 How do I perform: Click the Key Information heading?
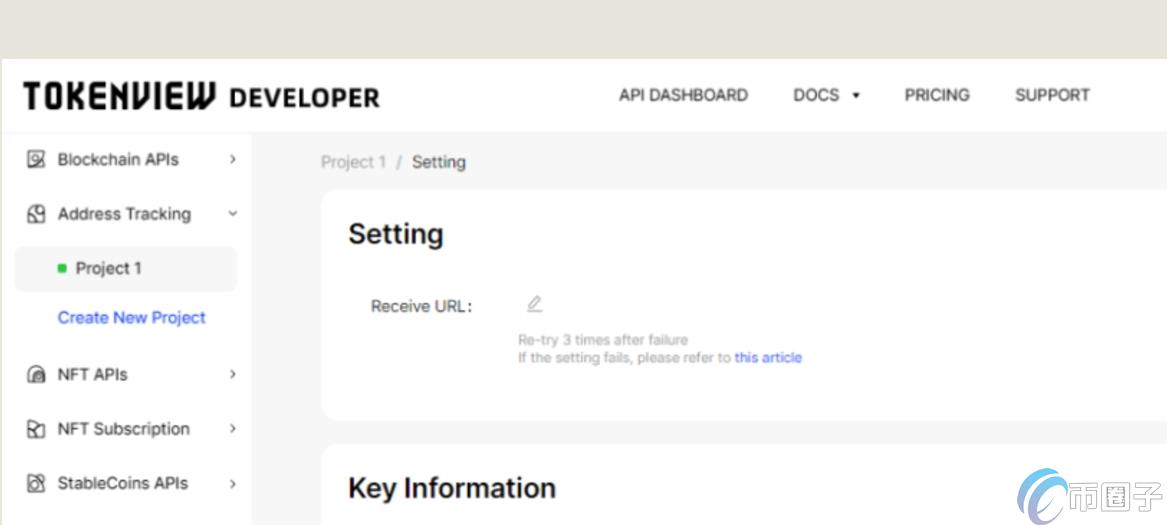[452, 489]
